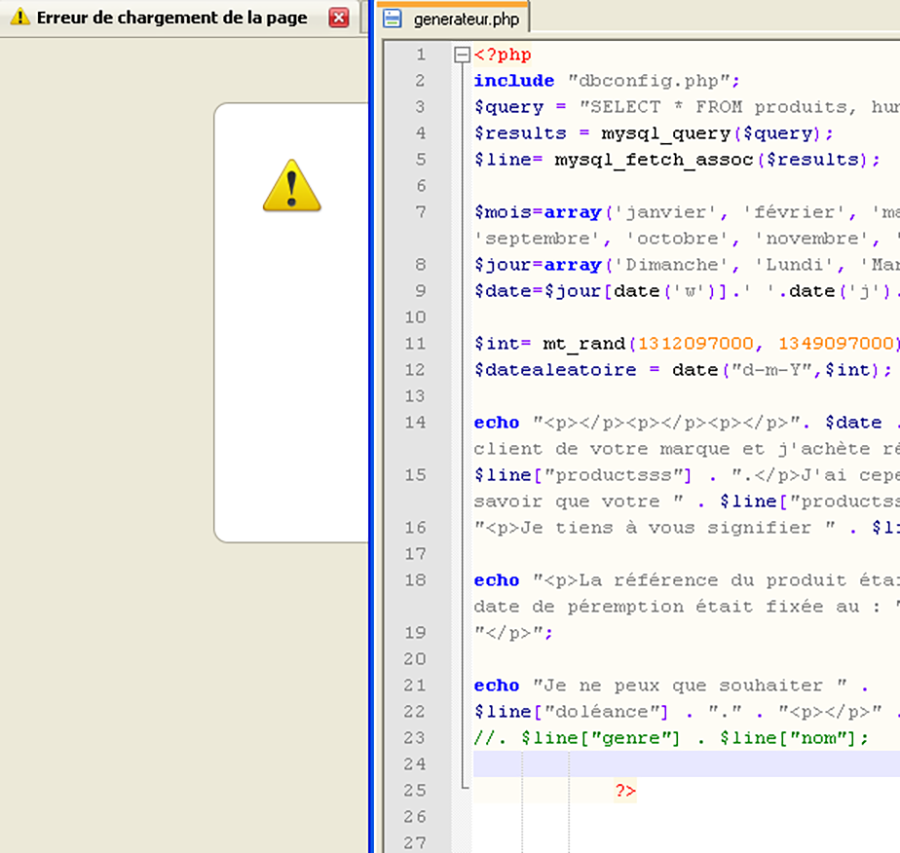900x853 pixels.
Task: Click 'mysql_query' in the code on line 4
Action: tap(666, 134)
